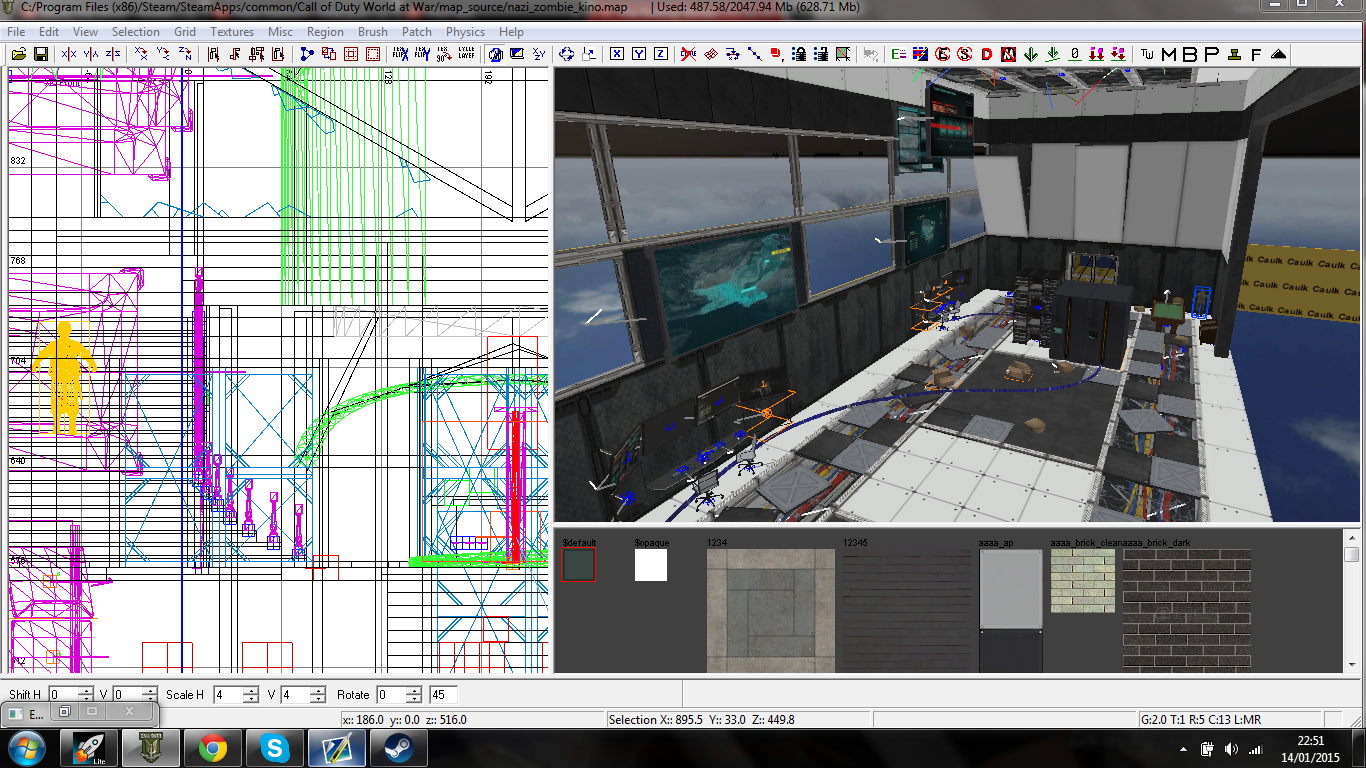This screenshot has width=1366, height=768.
Task: Open the Patch menu
Action: [x=417, y=31]
